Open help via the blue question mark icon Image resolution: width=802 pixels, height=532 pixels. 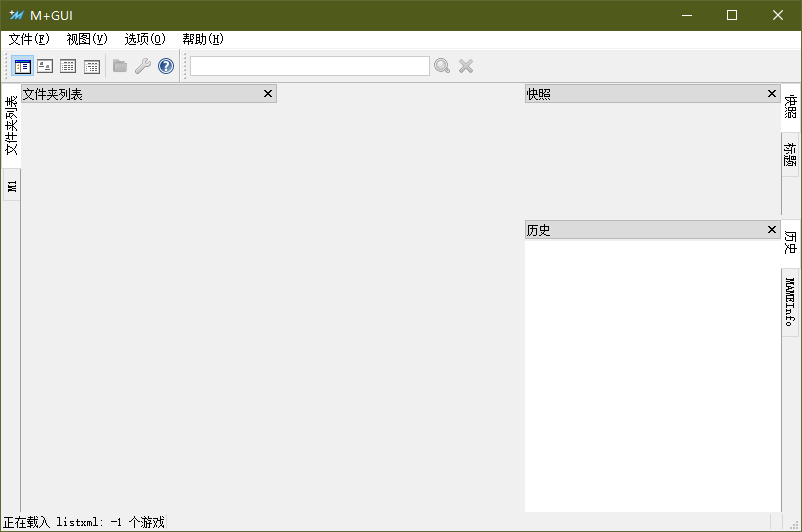166,66
